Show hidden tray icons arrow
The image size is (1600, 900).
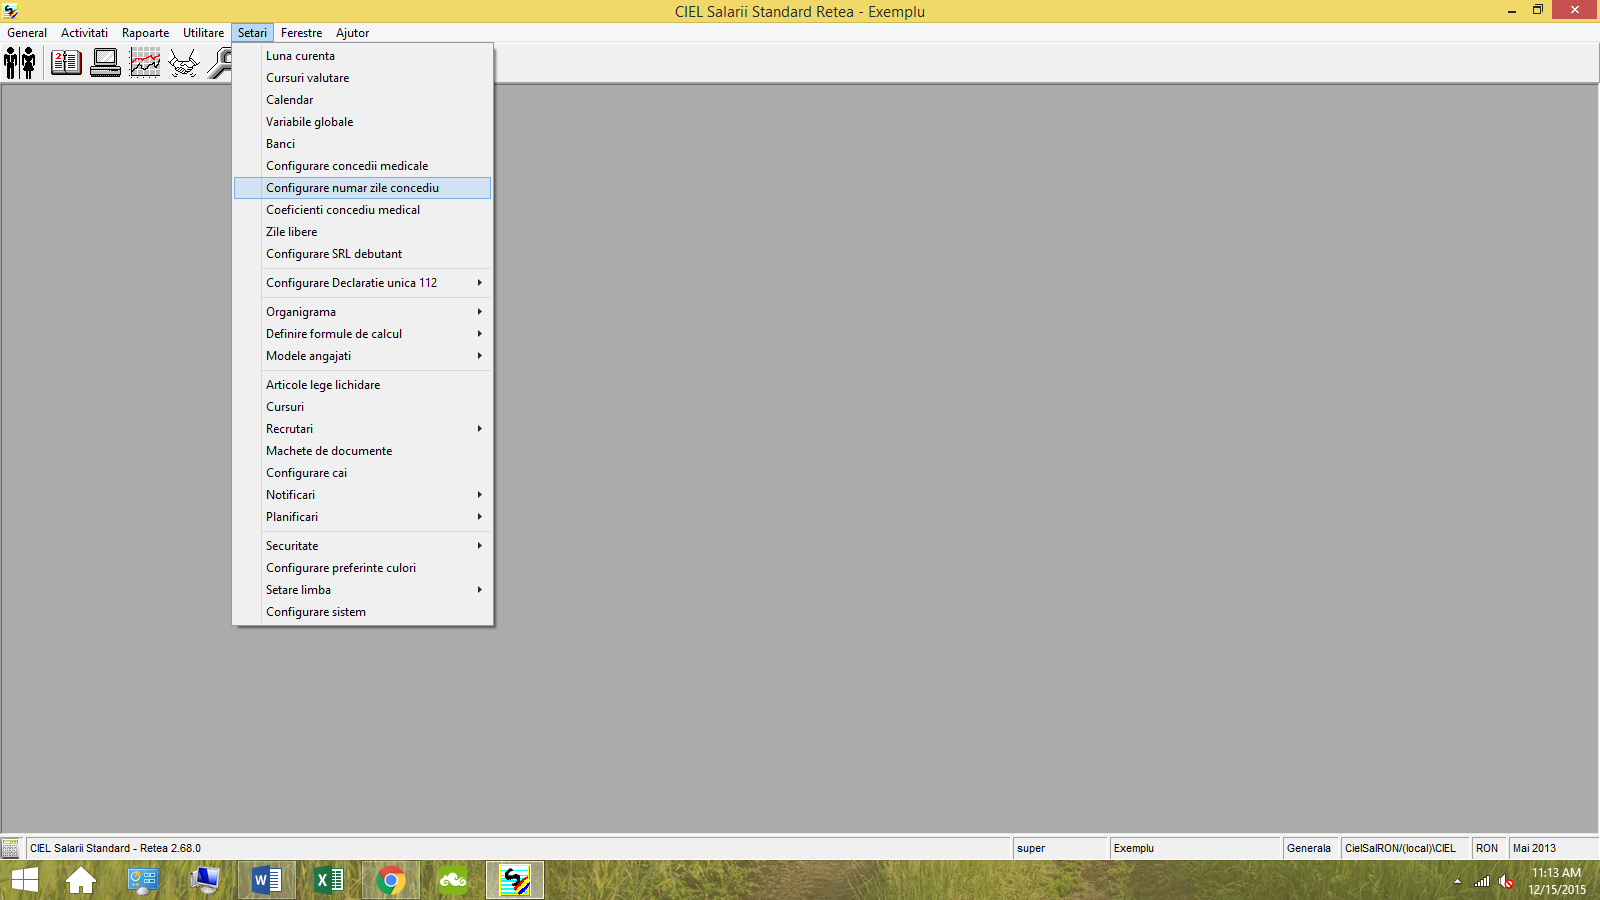1457,881
